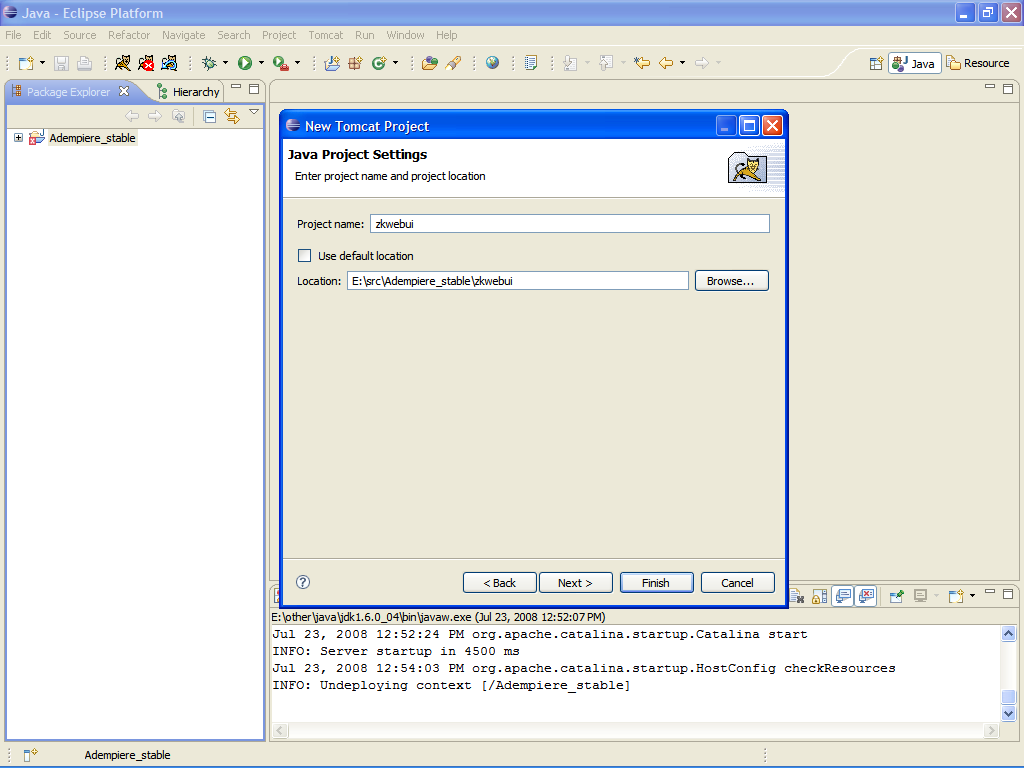
Task: Open the Package Explorer view menu triangle
Action: pyautogui.click(x=254, y=112)
